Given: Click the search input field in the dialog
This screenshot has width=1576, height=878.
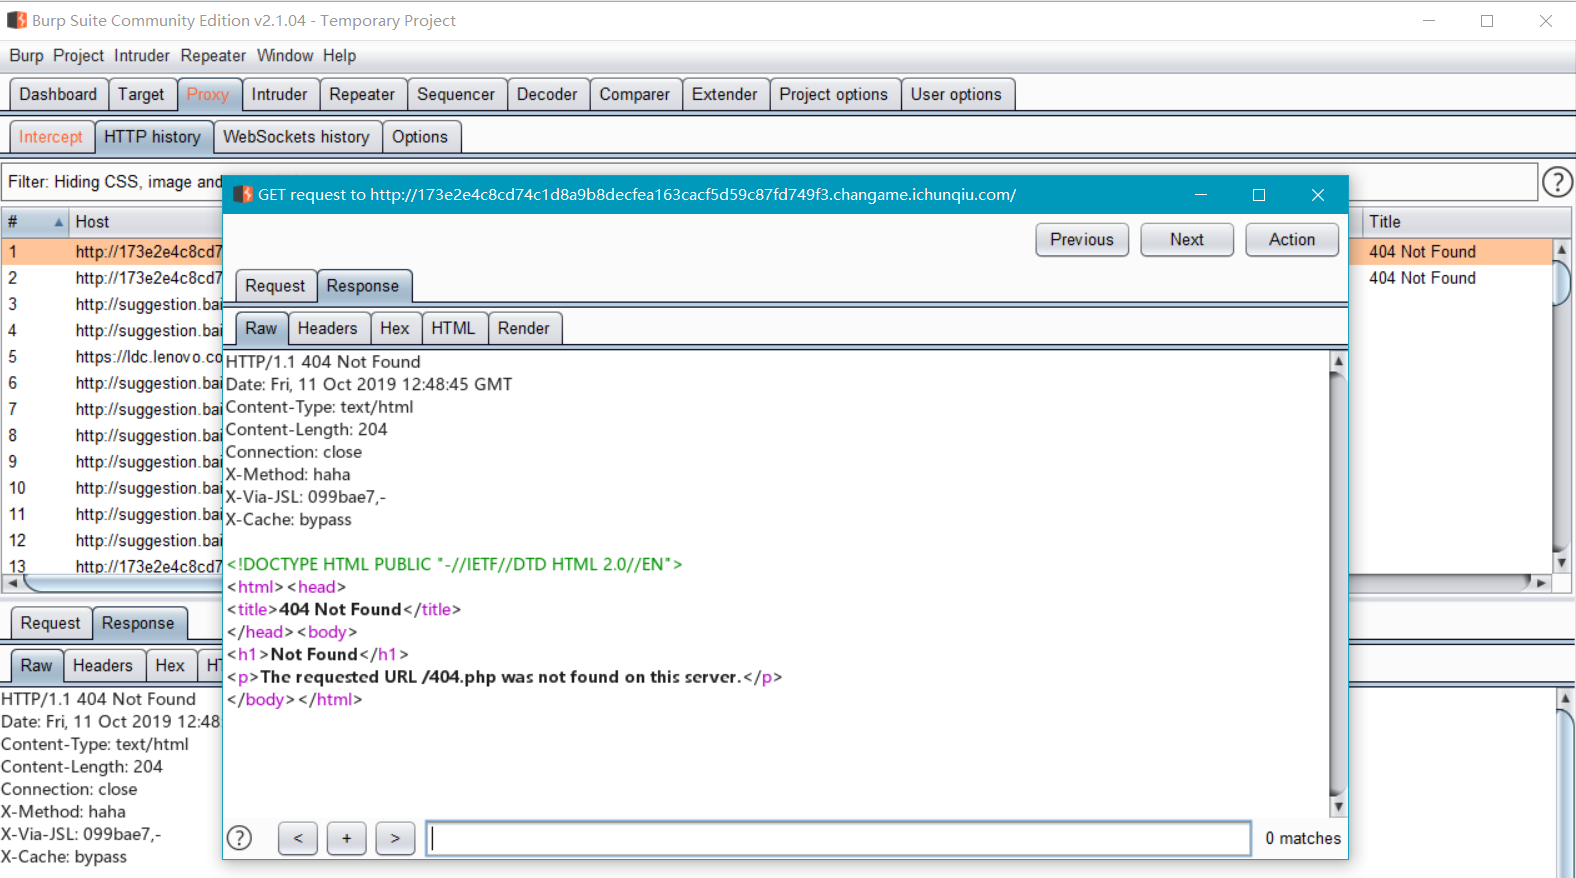Looking at the screenshot, I should pyautogui.click(x=838, y=838).
